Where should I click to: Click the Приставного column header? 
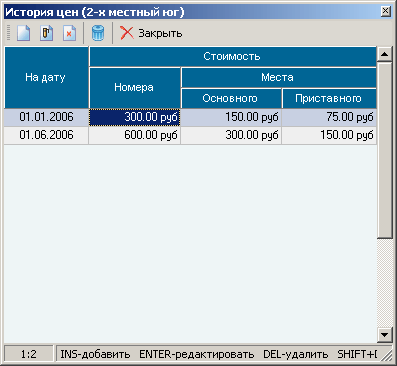pyautogui.click(x=329, y=98)
